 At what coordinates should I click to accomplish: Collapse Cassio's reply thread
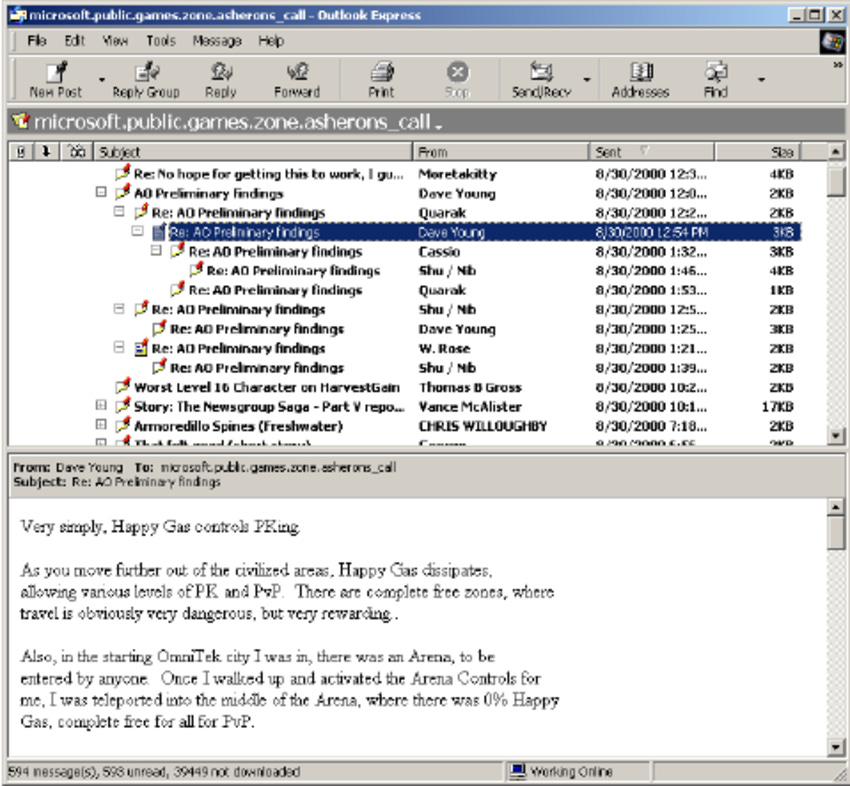click(156, 250)
